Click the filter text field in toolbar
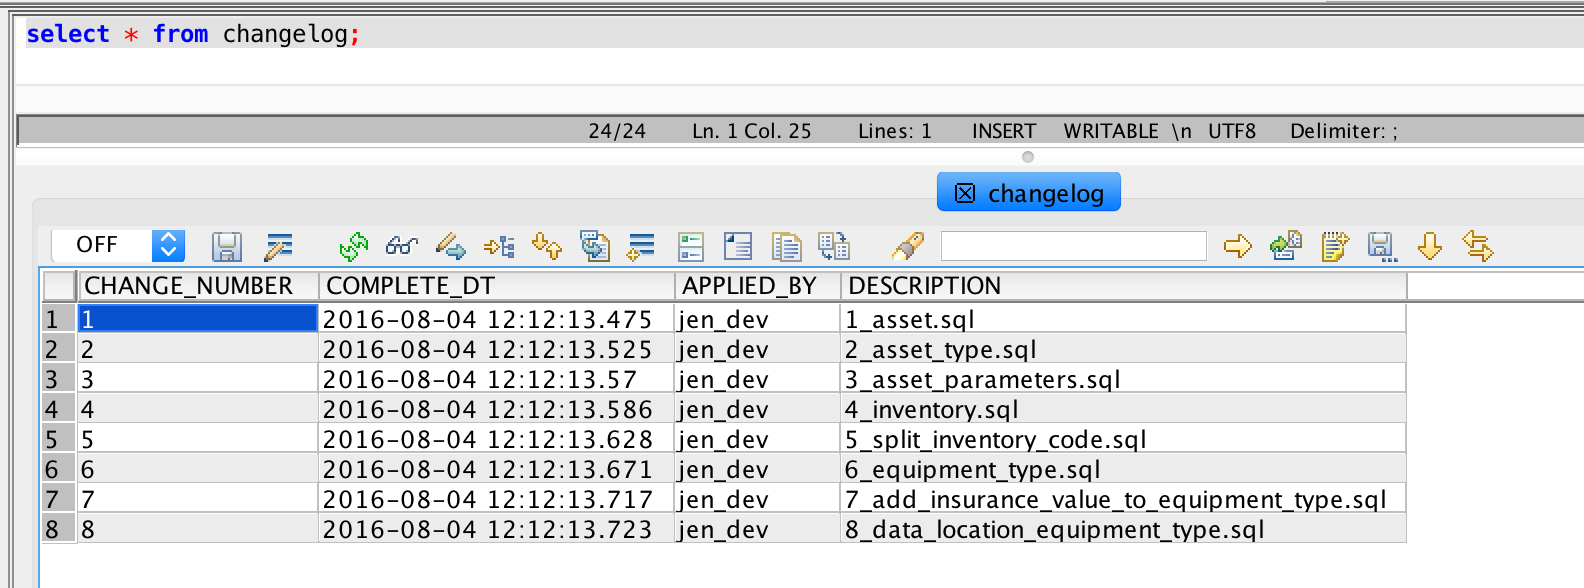1584x588 pixels. [1073, 246]
